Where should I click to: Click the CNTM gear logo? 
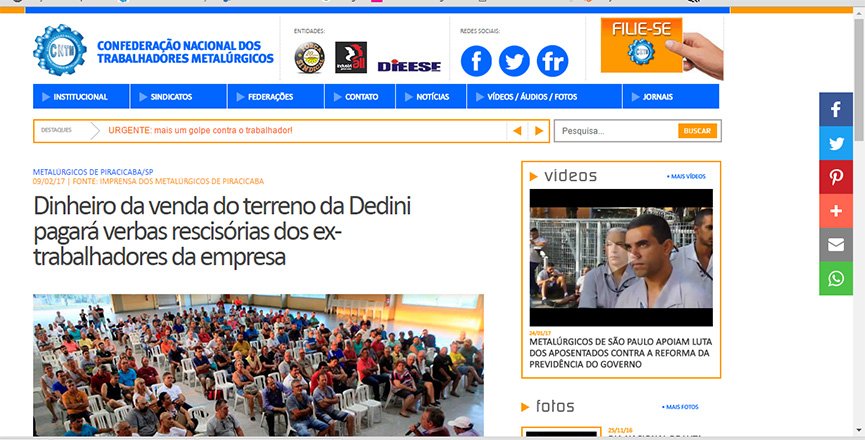(x=60, y=50)
